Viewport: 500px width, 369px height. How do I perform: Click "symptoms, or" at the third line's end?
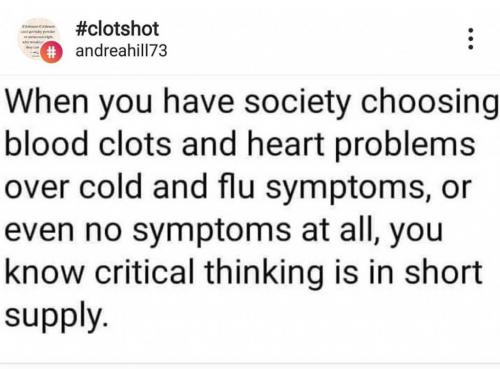(x=369, y=189)
